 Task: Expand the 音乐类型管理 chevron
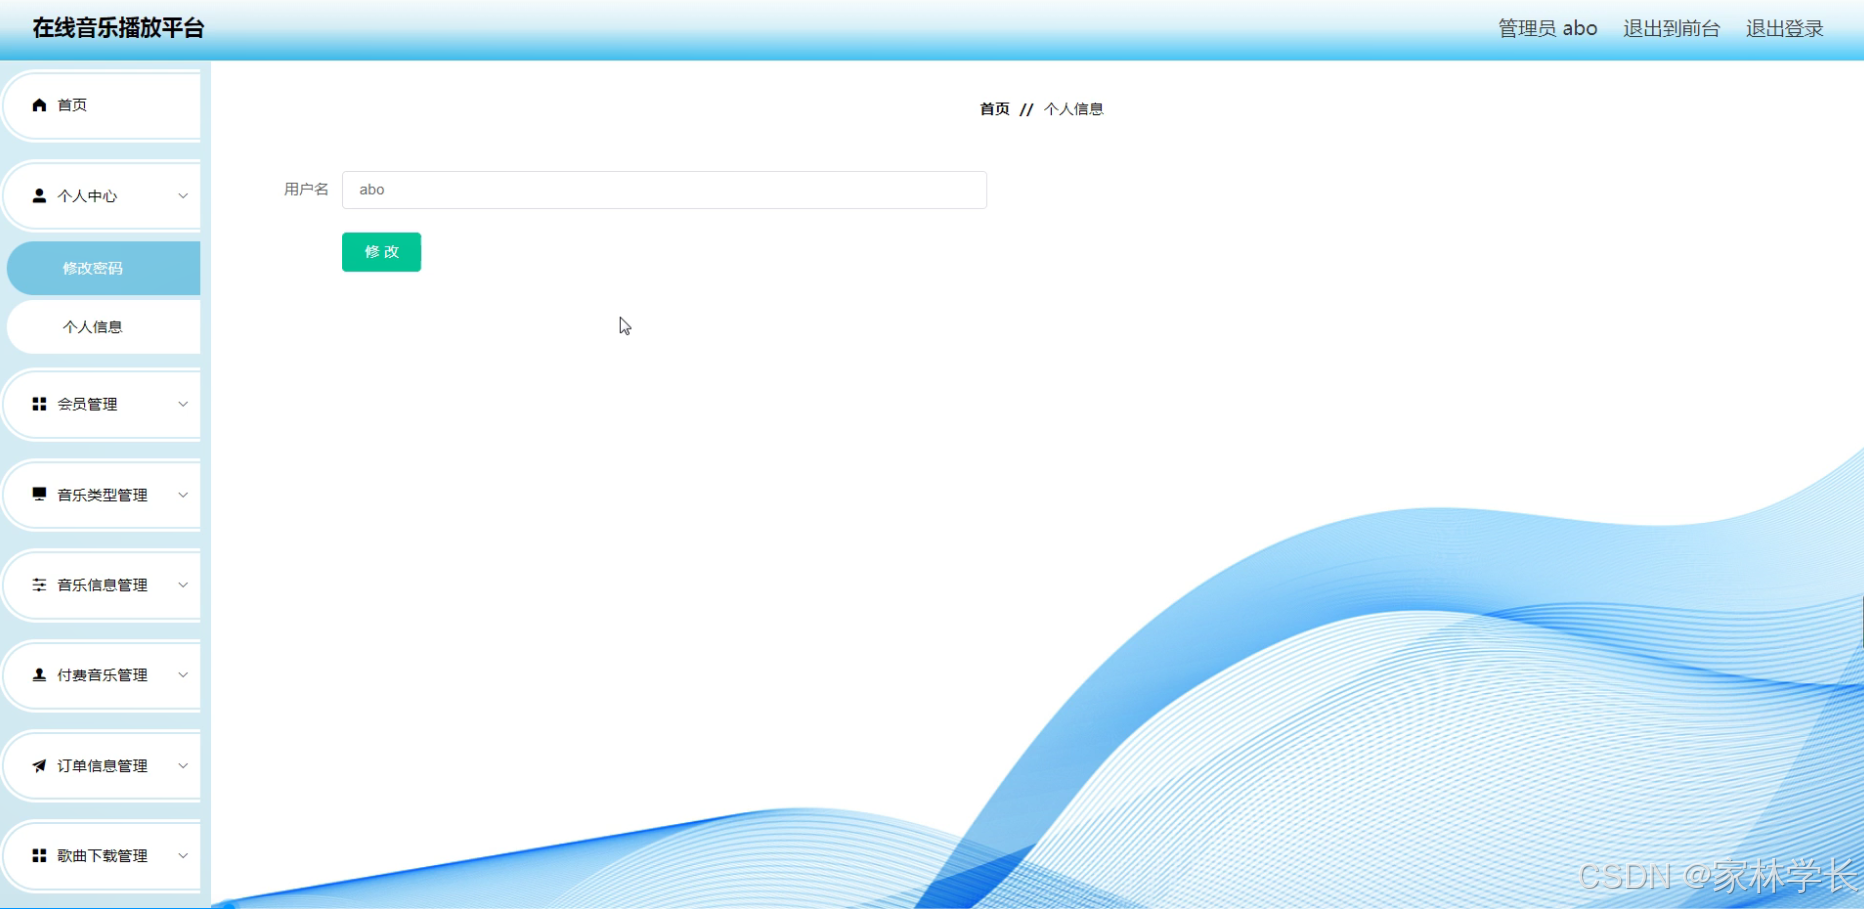tap(183, 494)
